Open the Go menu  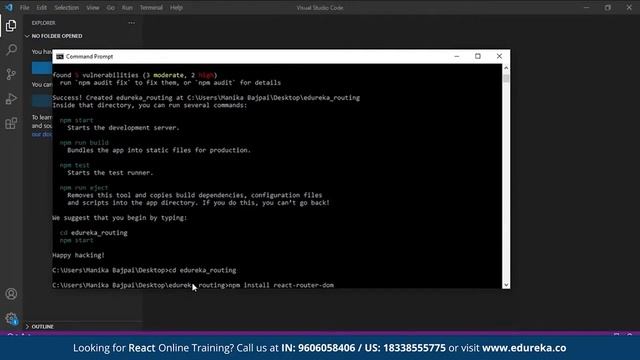pyautogui.click(x=111, y=8)
